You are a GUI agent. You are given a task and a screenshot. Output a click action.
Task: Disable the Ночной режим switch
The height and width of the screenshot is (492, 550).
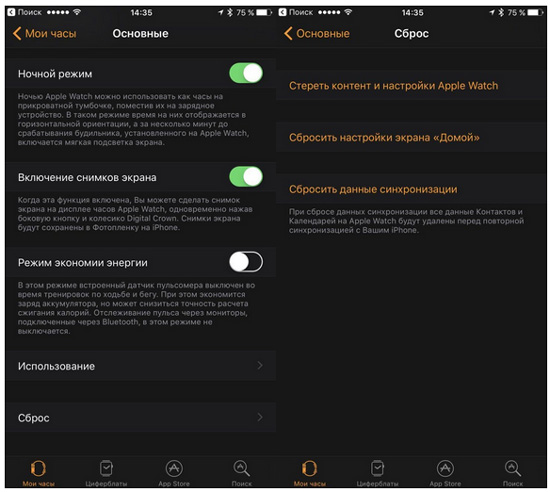click(246, 73)
